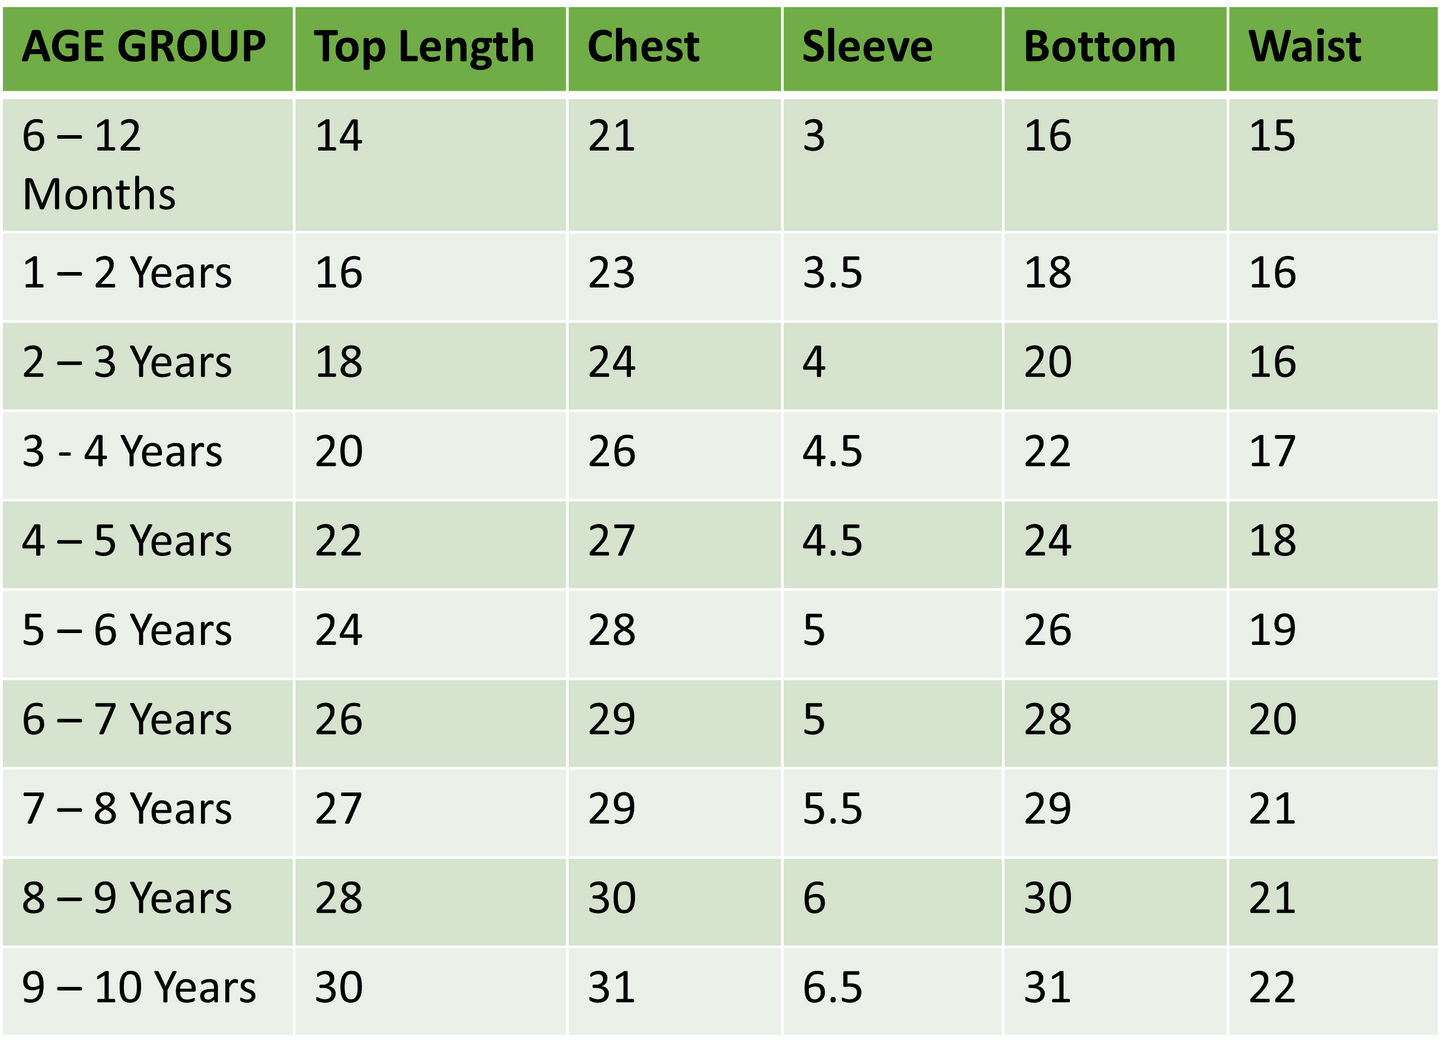Select the Sleeve column header
This screenshot has width=1445, height=1045.
867,47
